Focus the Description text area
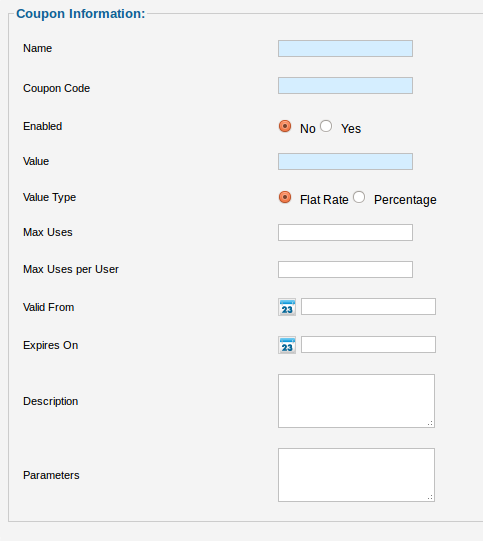The width and height of the screenshot is (483, 541). click(x=356, y=401)
